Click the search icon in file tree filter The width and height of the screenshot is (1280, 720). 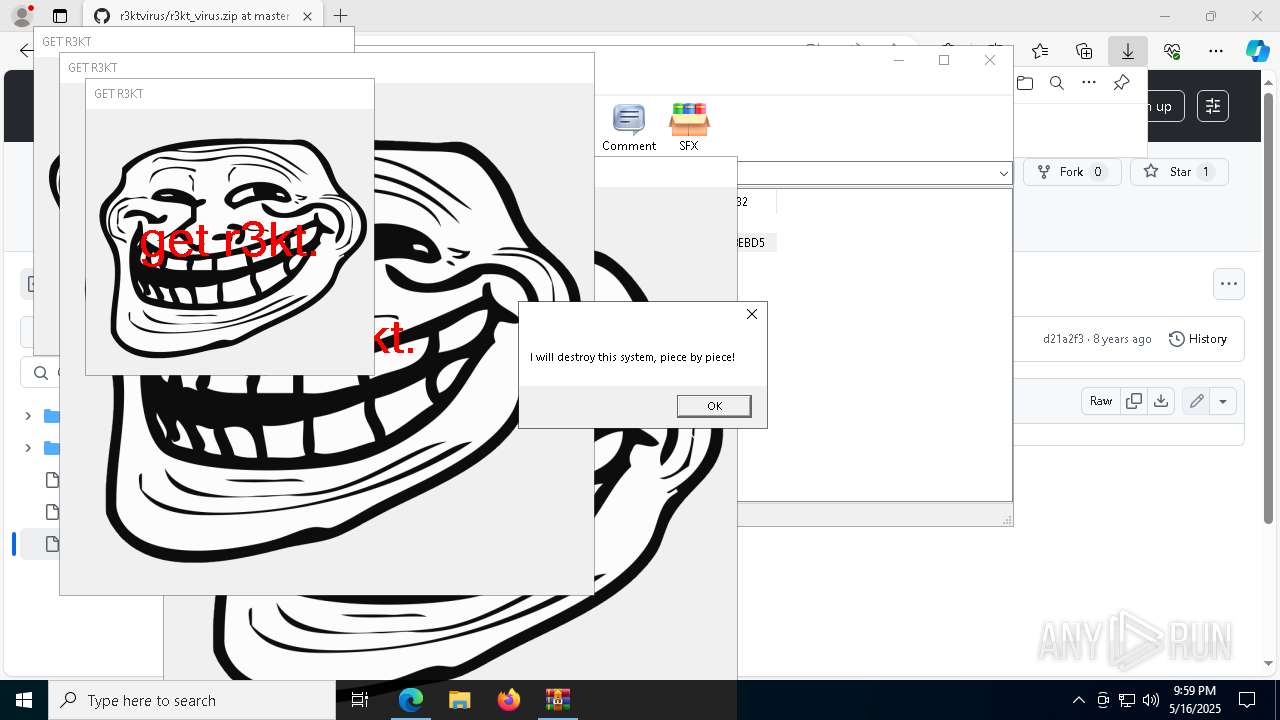point(41,373)
